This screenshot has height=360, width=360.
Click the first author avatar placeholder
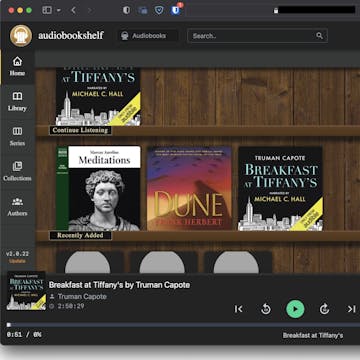click(87, 262)
